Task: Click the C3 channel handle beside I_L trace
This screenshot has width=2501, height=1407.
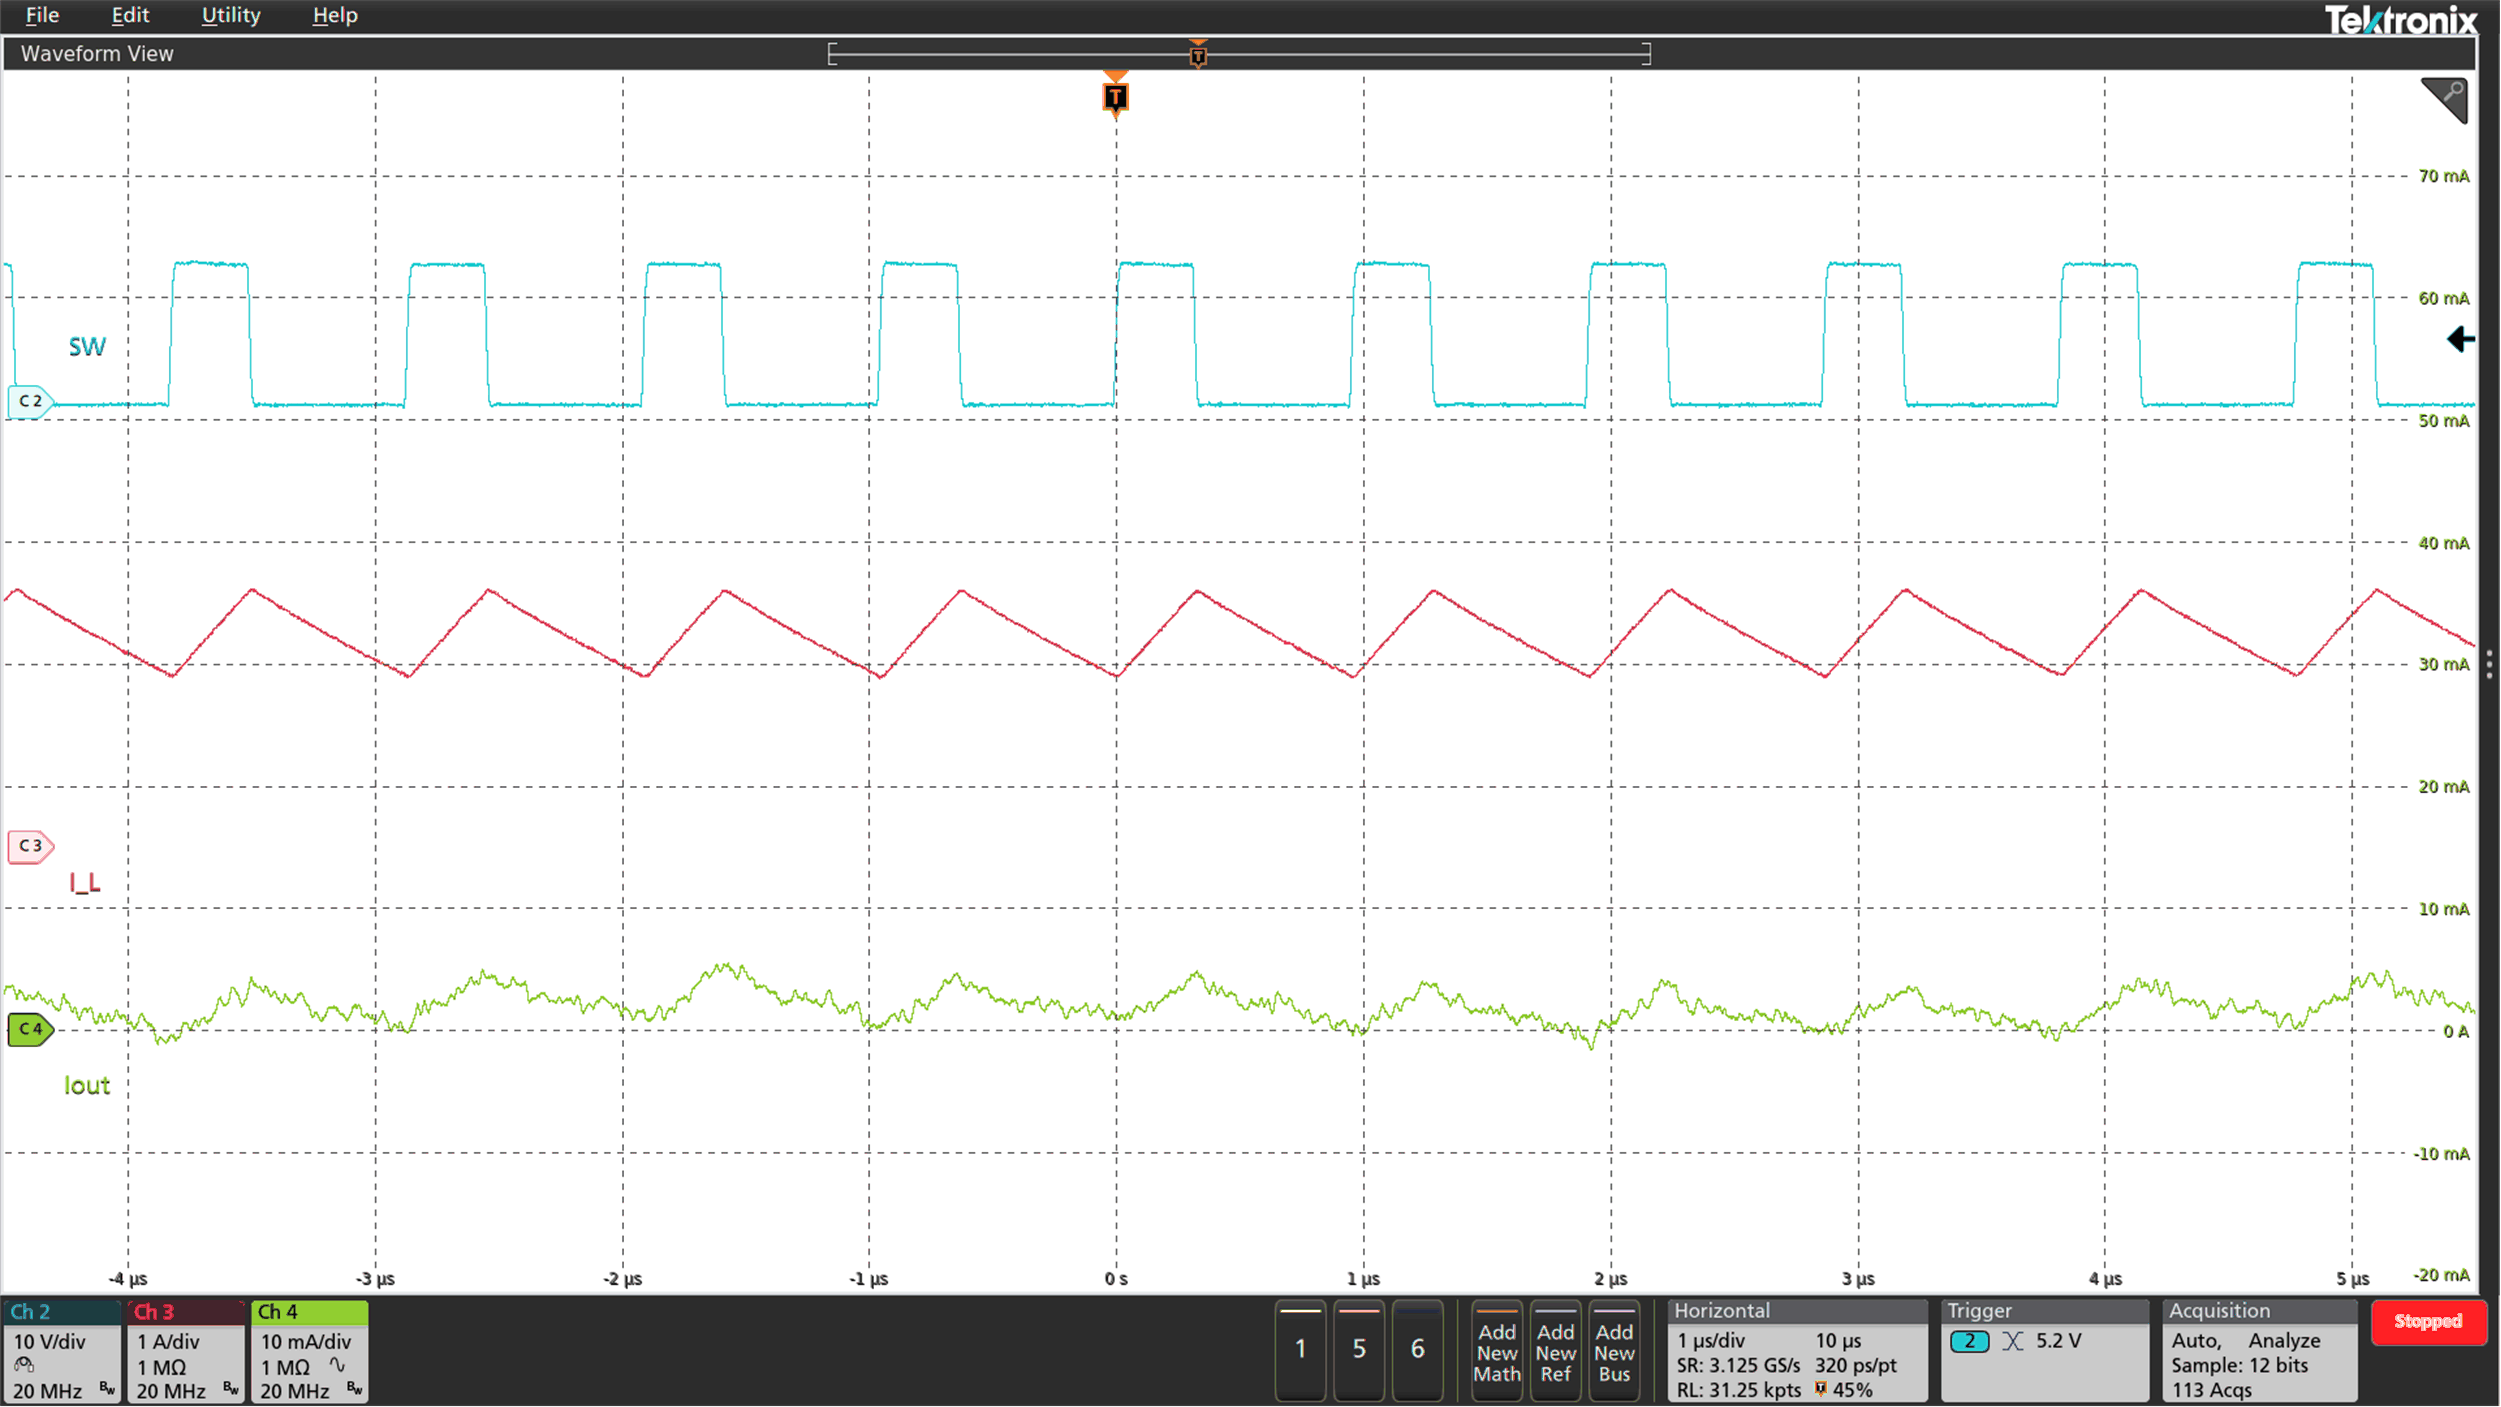Action: (x=30, y=845)
